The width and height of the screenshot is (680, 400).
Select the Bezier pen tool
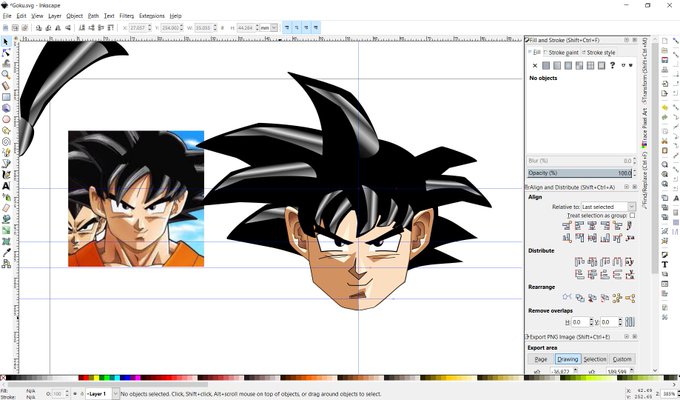(6, 163)
